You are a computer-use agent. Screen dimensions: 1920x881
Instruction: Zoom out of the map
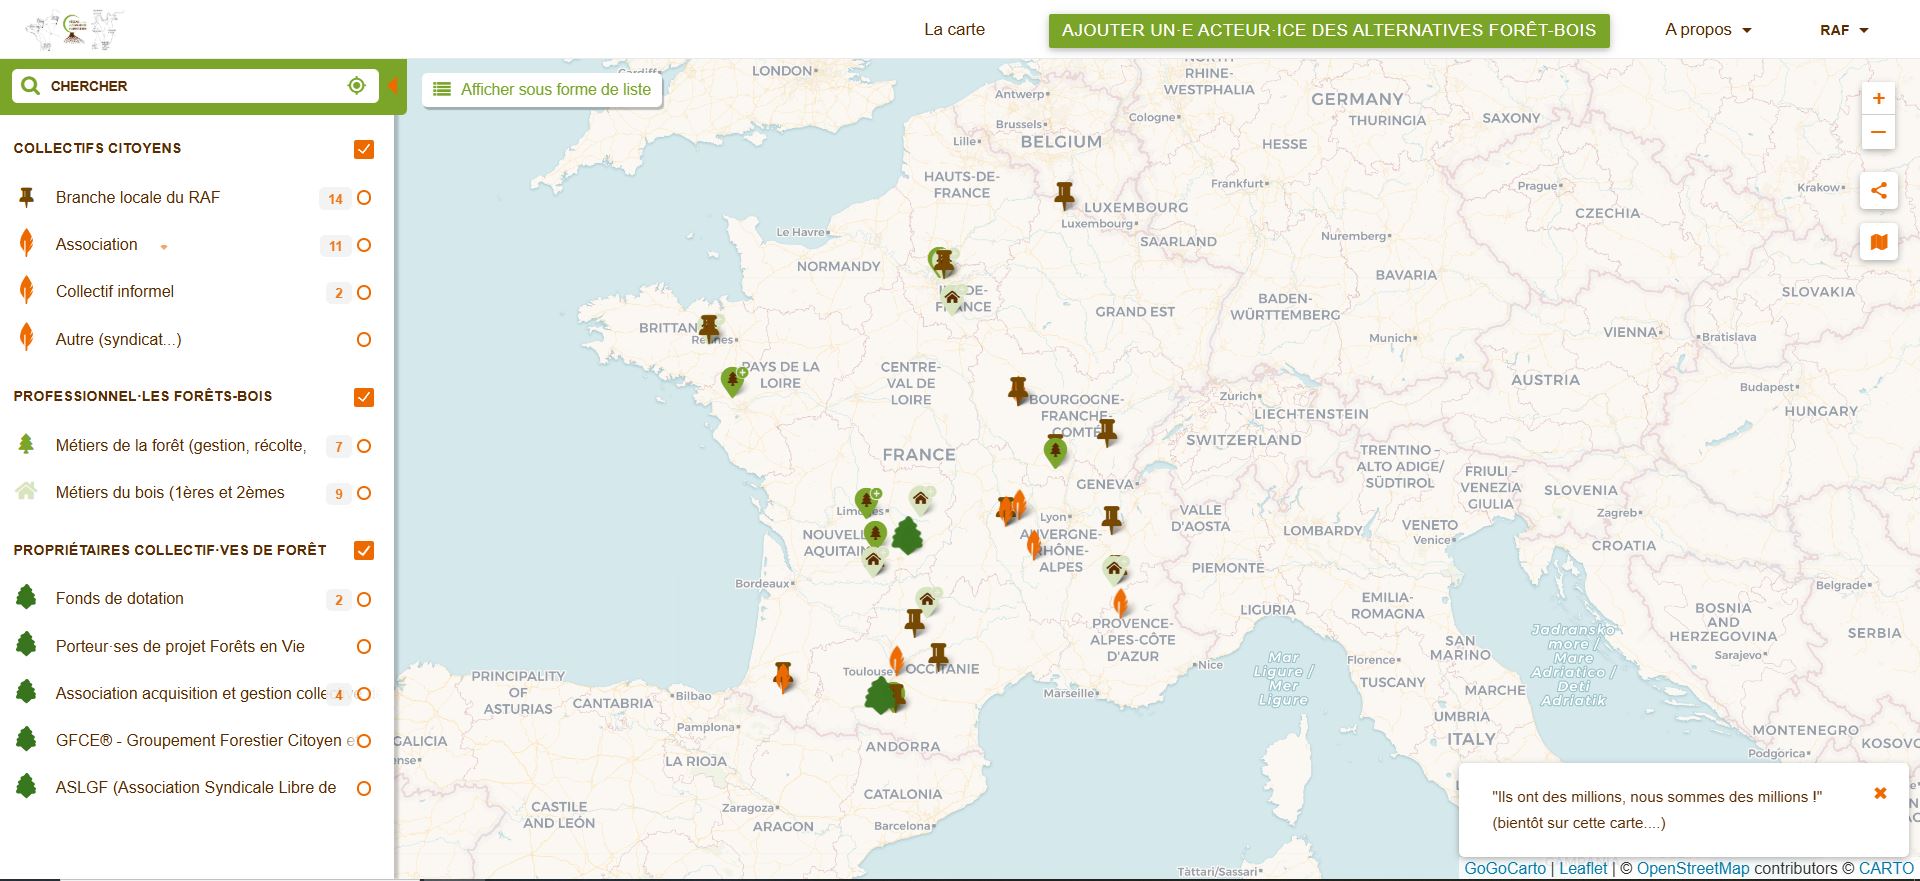(x=1878, y=132)
